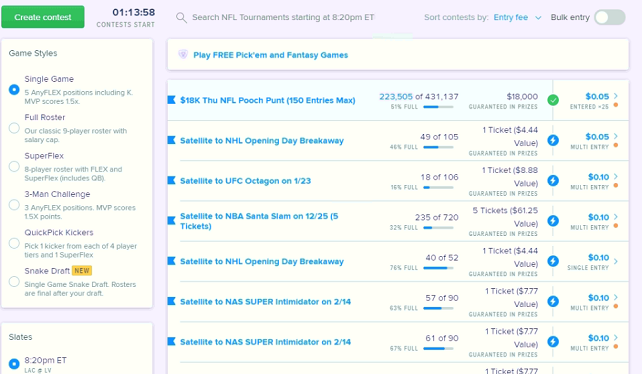642x374 pixels.
Task: Click lightning bolt icon for UFC Octagon satellite
Action: 553,180
